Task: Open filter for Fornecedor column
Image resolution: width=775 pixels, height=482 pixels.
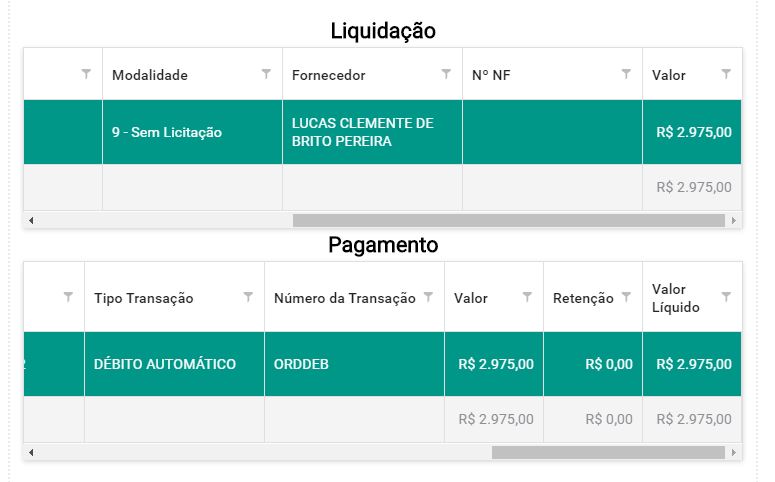Action: point(446,74)
